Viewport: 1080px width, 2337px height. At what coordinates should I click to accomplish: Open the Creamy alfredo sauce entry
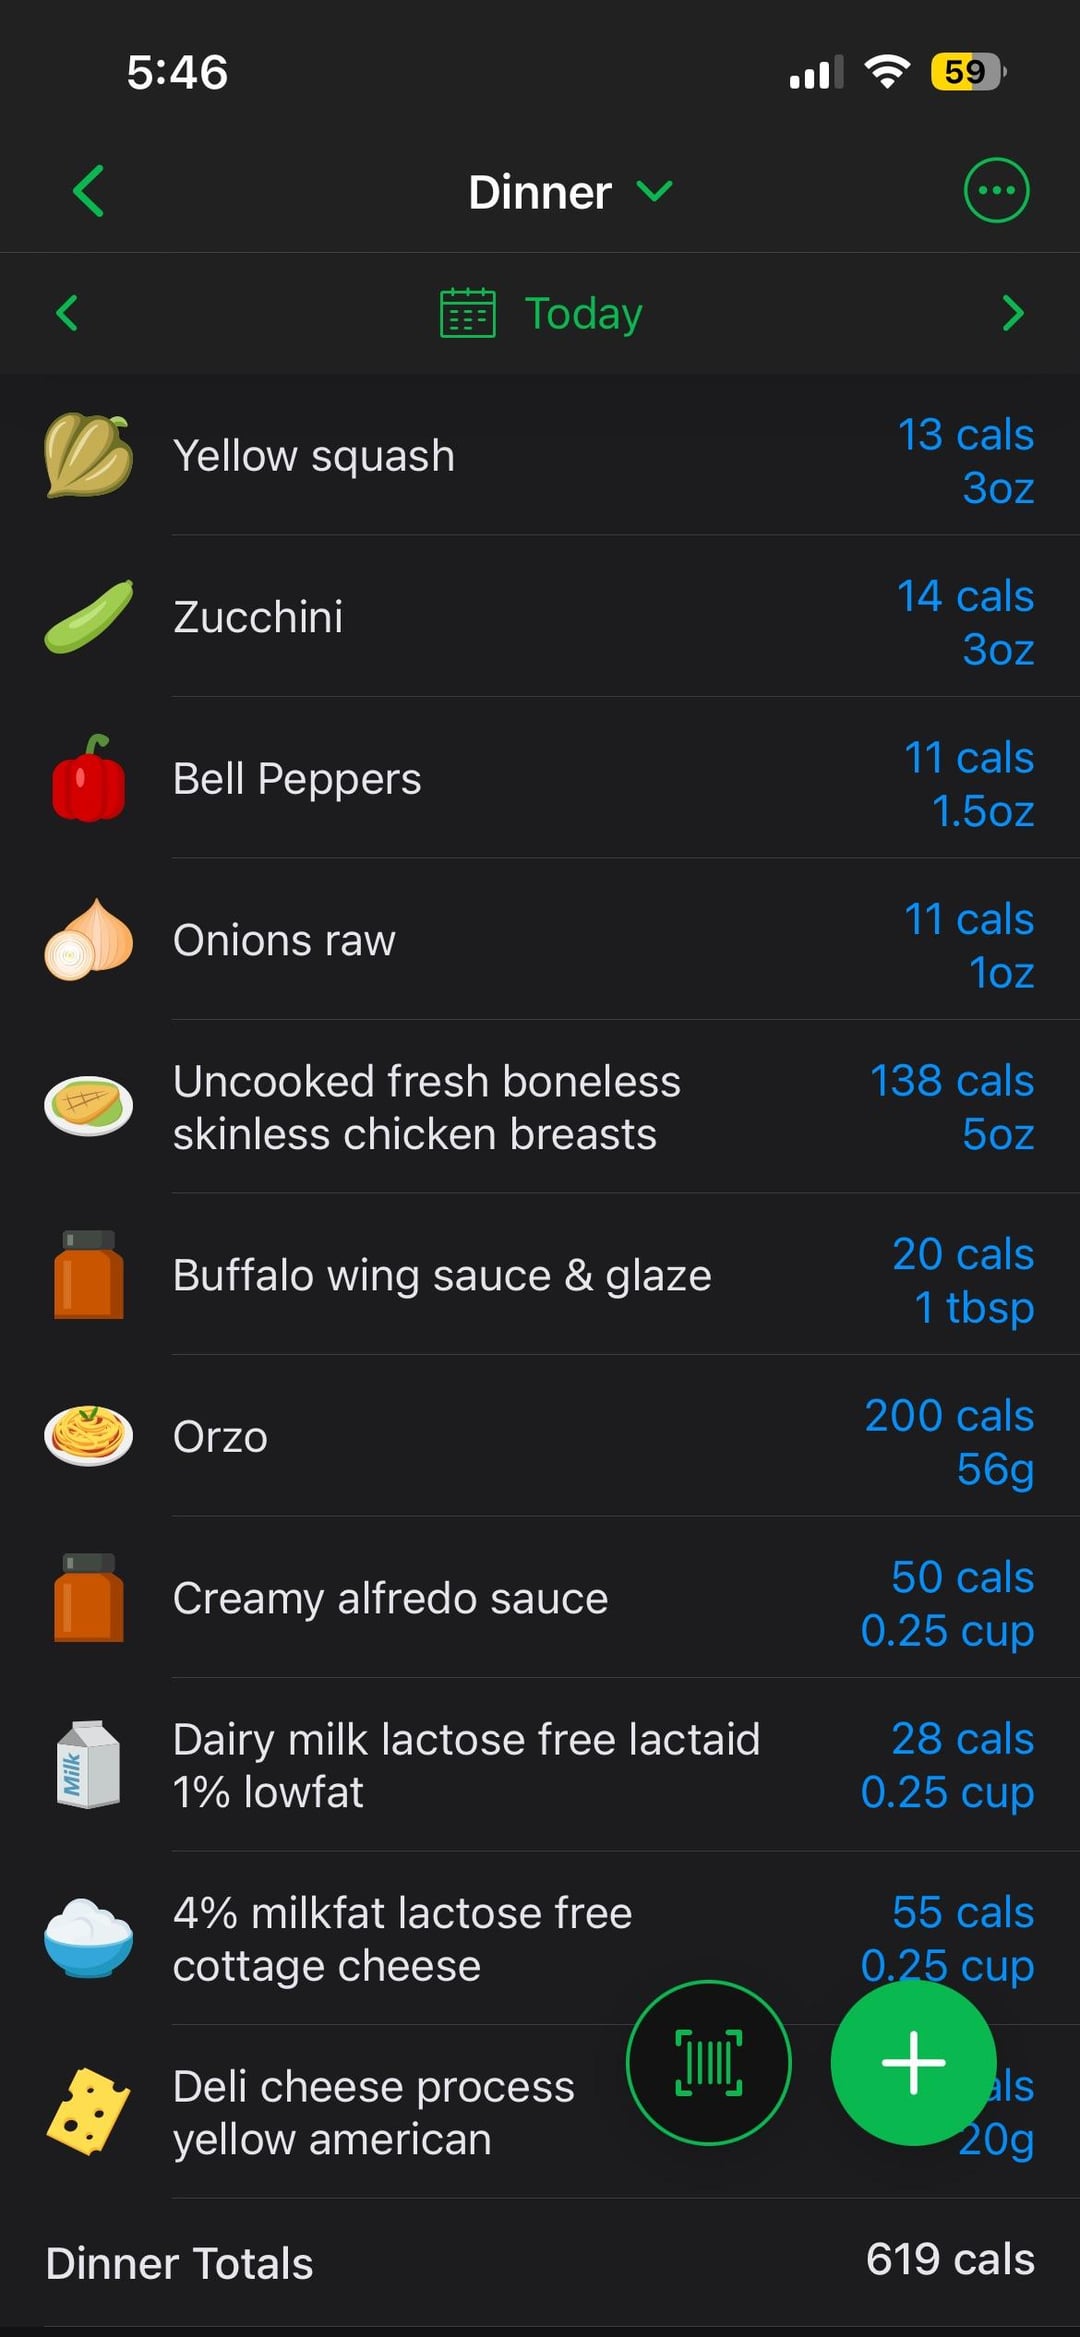click(x=390, y=1598)
